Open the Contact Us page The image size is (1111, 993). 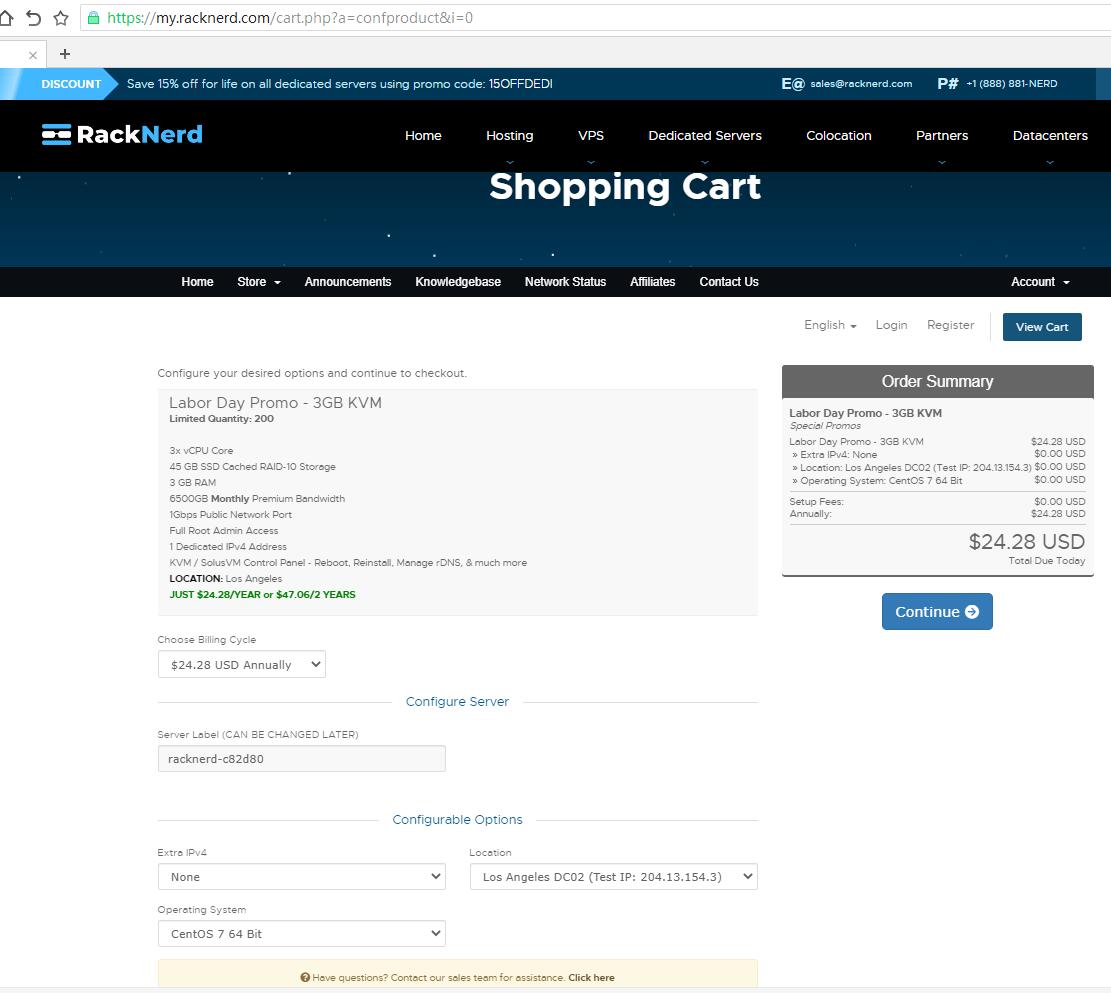pyautogui.click(x=729, y=282)
